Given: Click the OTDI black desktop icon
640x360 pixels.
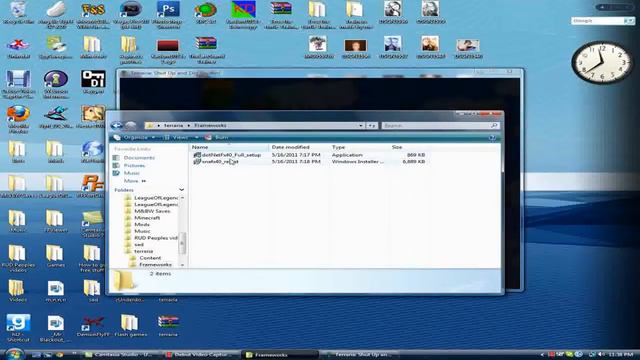Looking at the screenshot, I should point(93,82).
